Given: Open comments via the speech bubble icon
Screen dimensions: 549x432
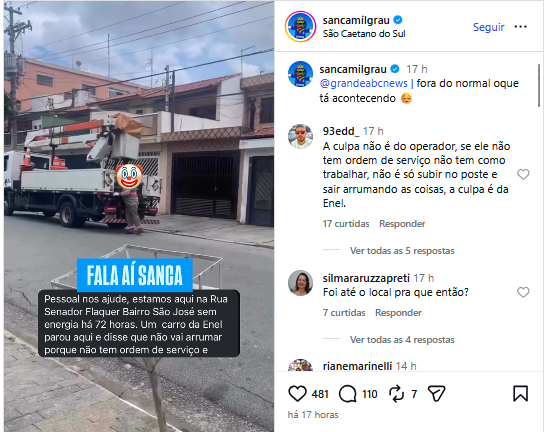Looking at the screenshot, I should point(348,394).
